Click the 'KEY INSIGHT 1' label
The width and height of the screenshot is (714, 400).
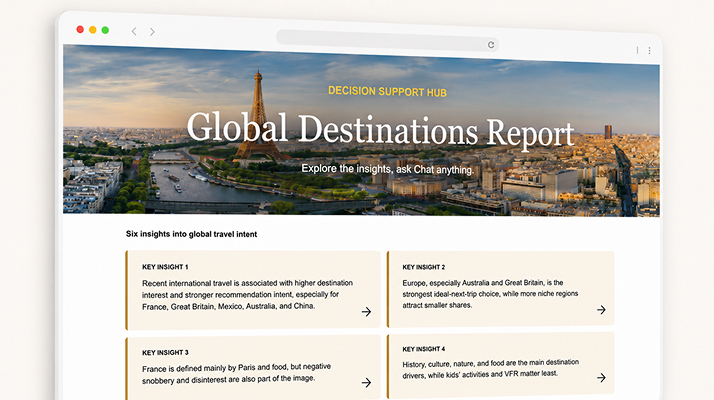[x=165, y=267]
